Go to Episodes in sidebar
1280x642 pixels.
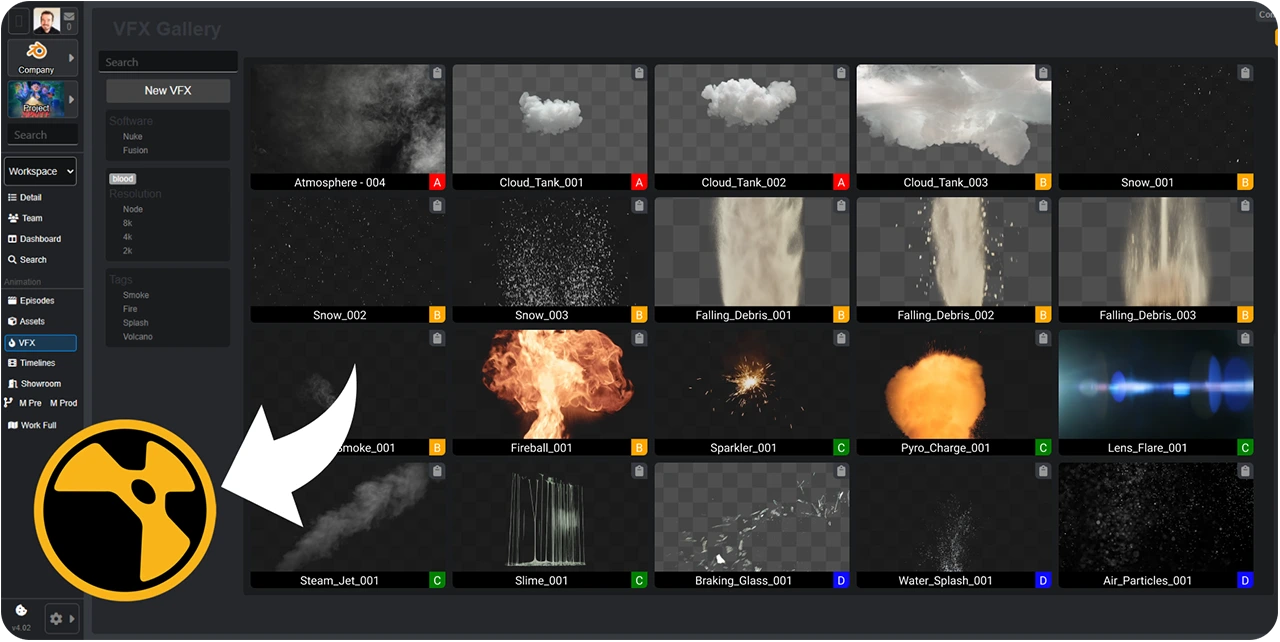tap(37, 300)
